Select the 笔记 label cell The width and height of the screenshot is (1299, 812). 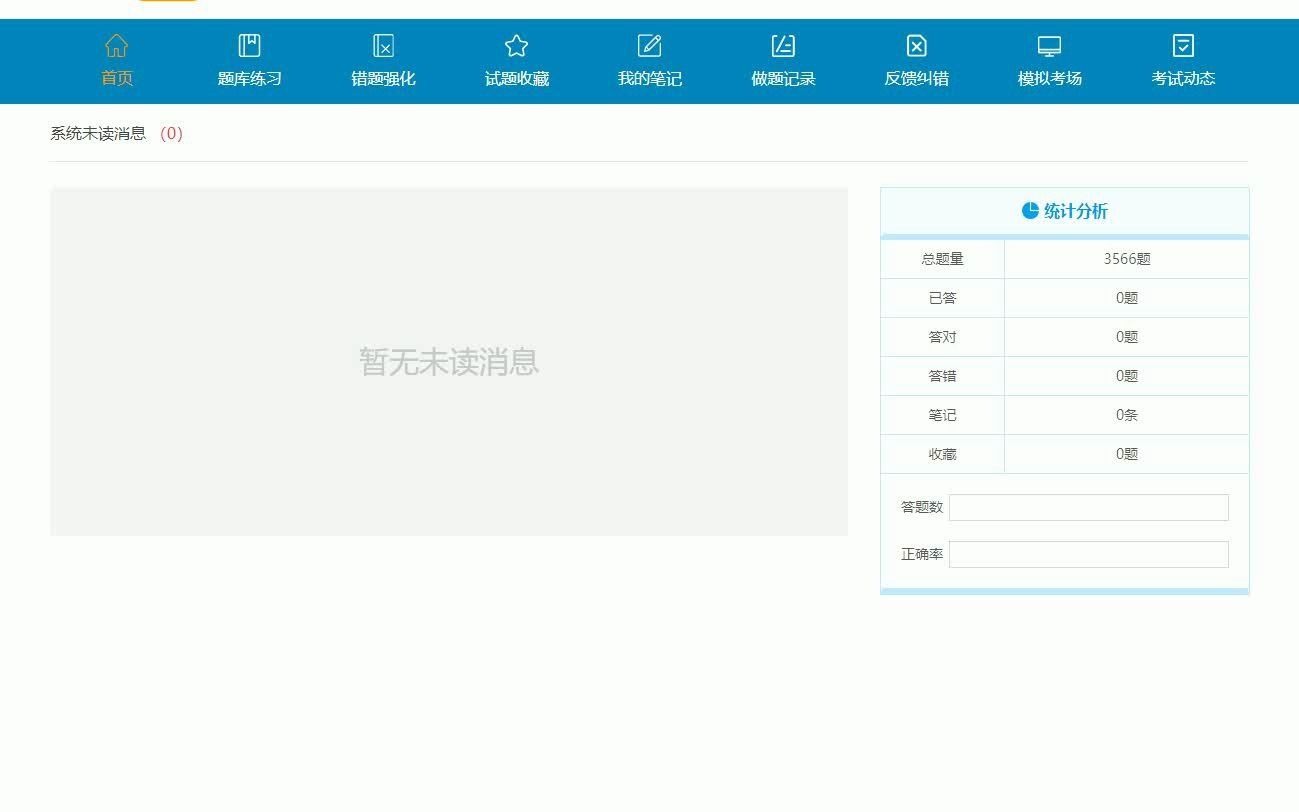pos(942,415)
